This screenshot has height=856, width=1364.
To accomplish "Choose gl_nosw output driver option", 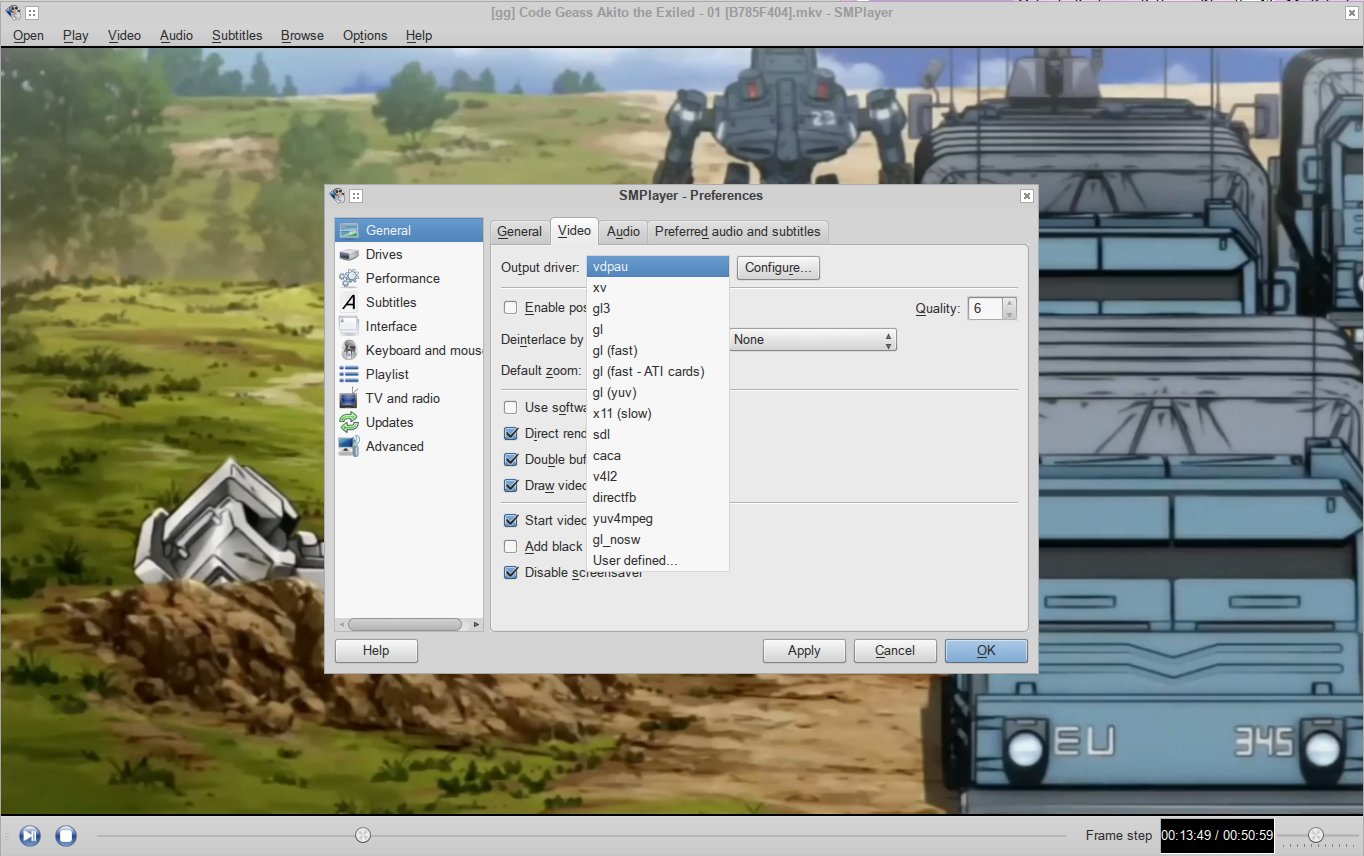I will click(x=658, y=540).
